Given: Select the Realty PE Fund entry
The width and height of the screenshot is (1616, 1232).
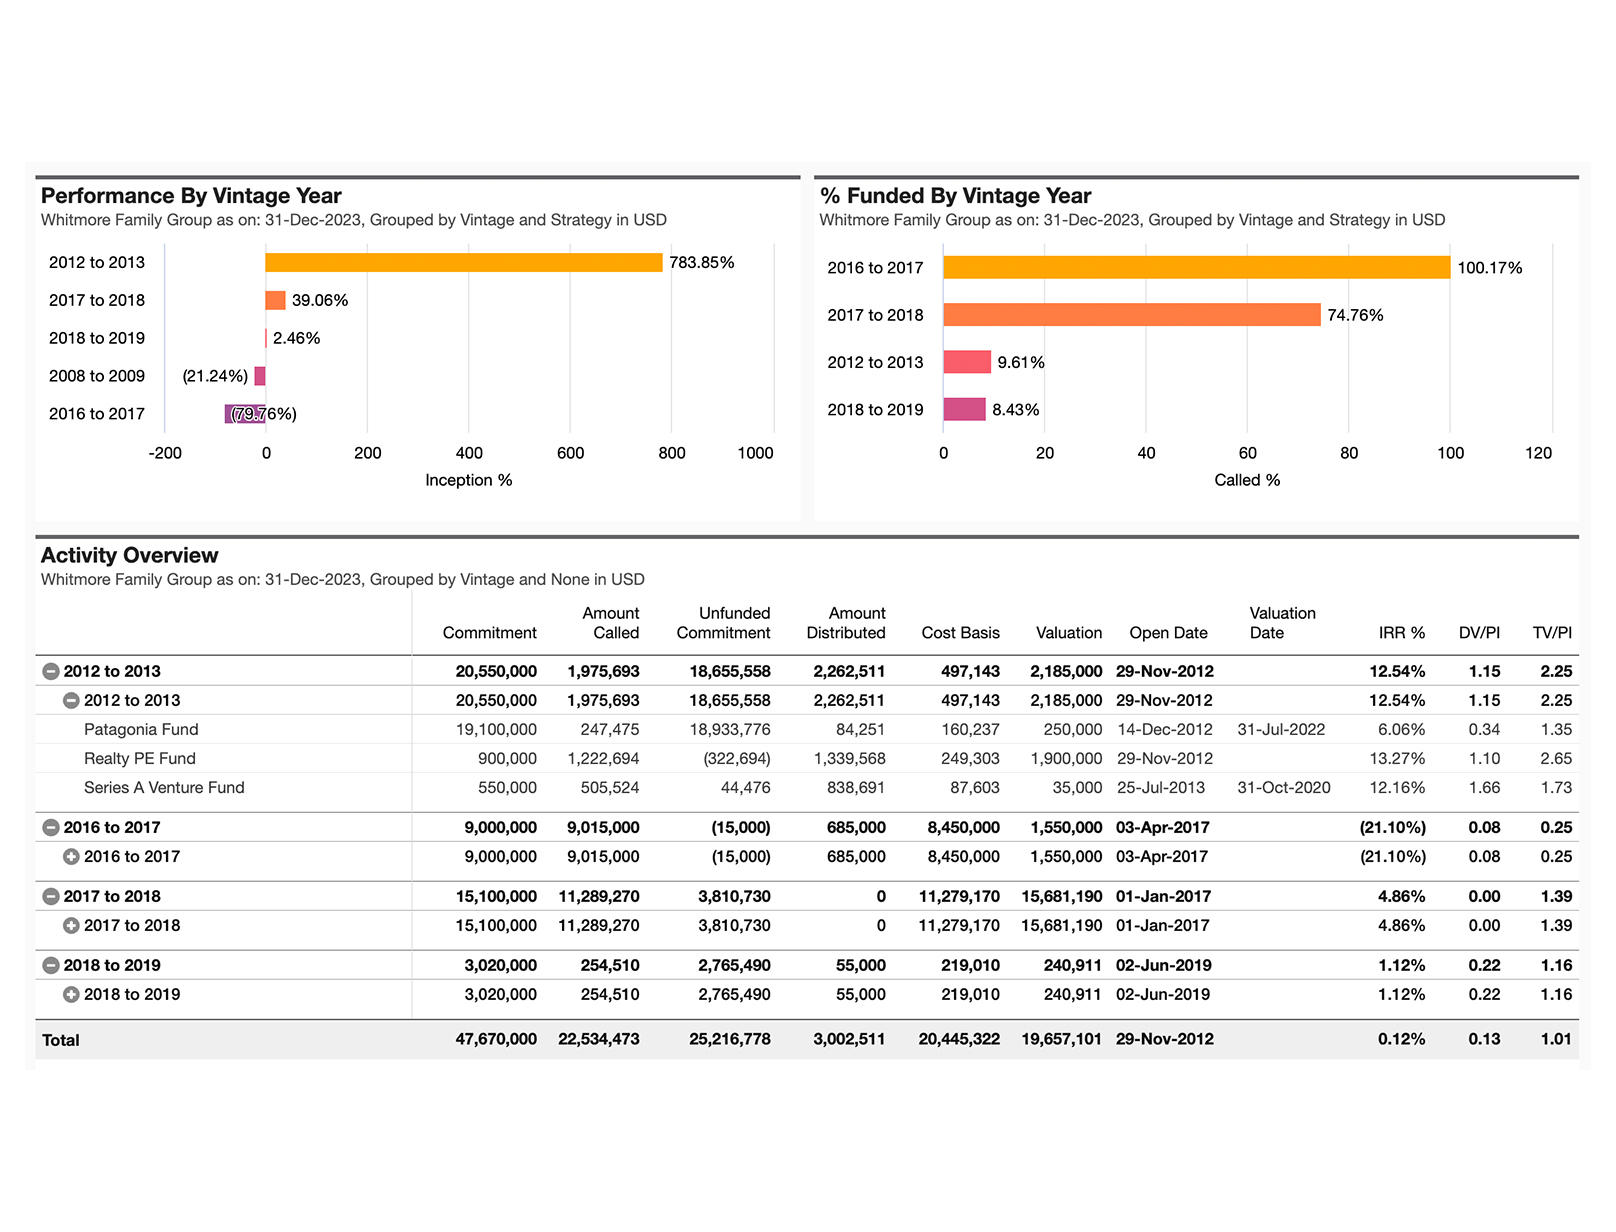Looking at the screenshot, I should [x=140, y=759].
